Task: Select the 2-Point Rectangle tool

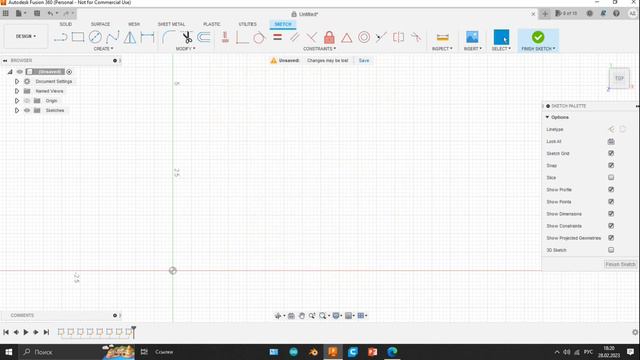Action: point(78,37)
